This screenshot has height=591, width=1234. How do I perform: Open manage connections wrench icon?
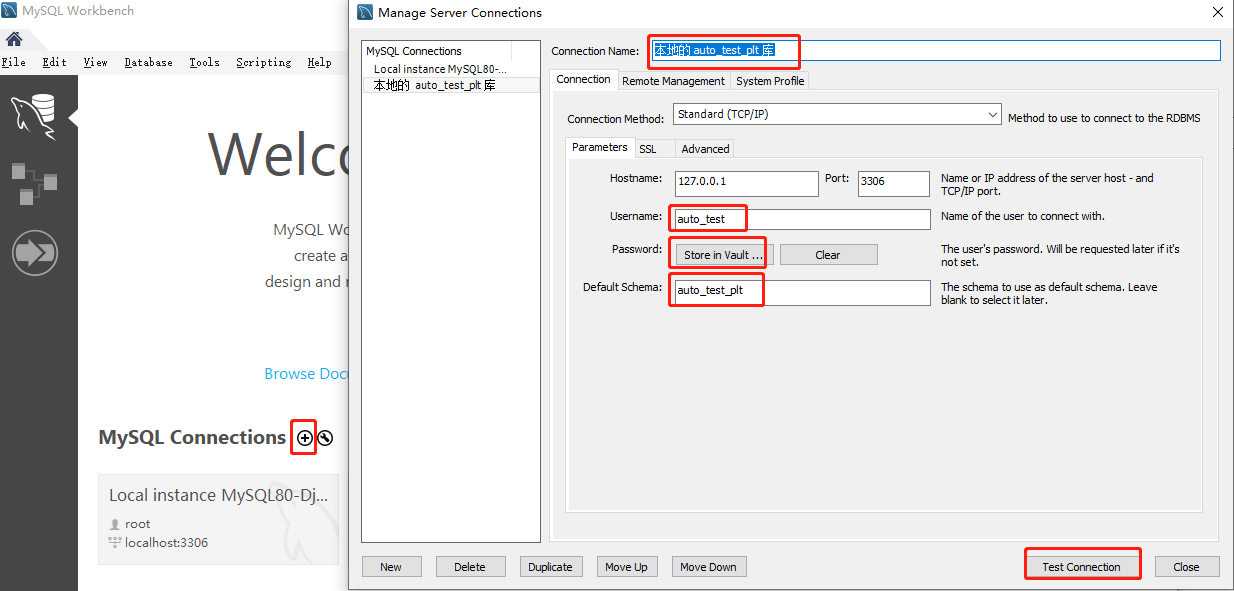(x=325, y=438)
